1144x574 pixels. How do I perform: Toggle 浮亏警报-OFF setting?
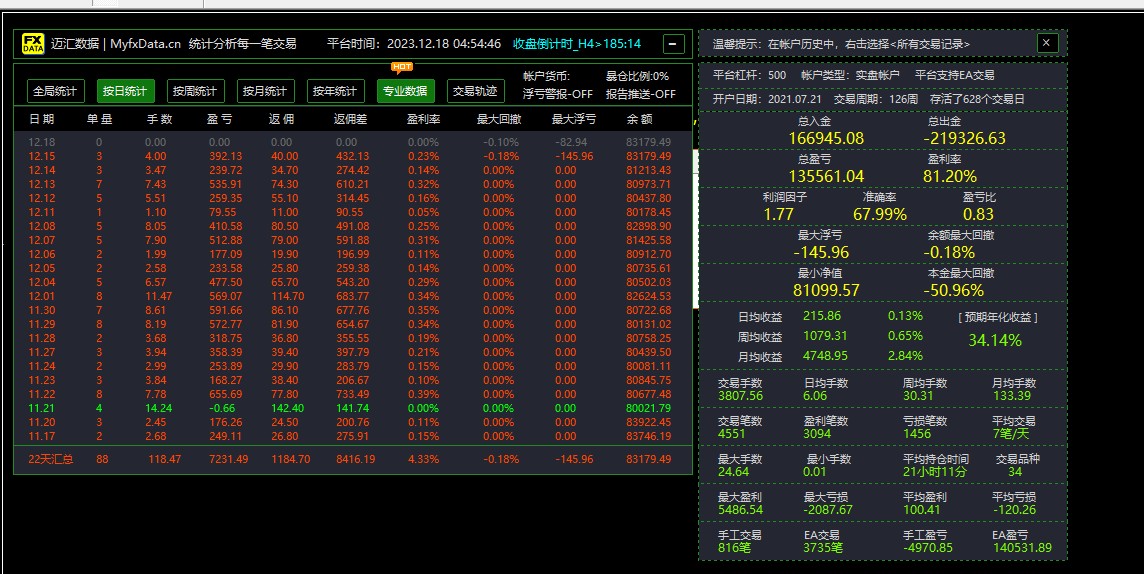(x=558, y=94)
